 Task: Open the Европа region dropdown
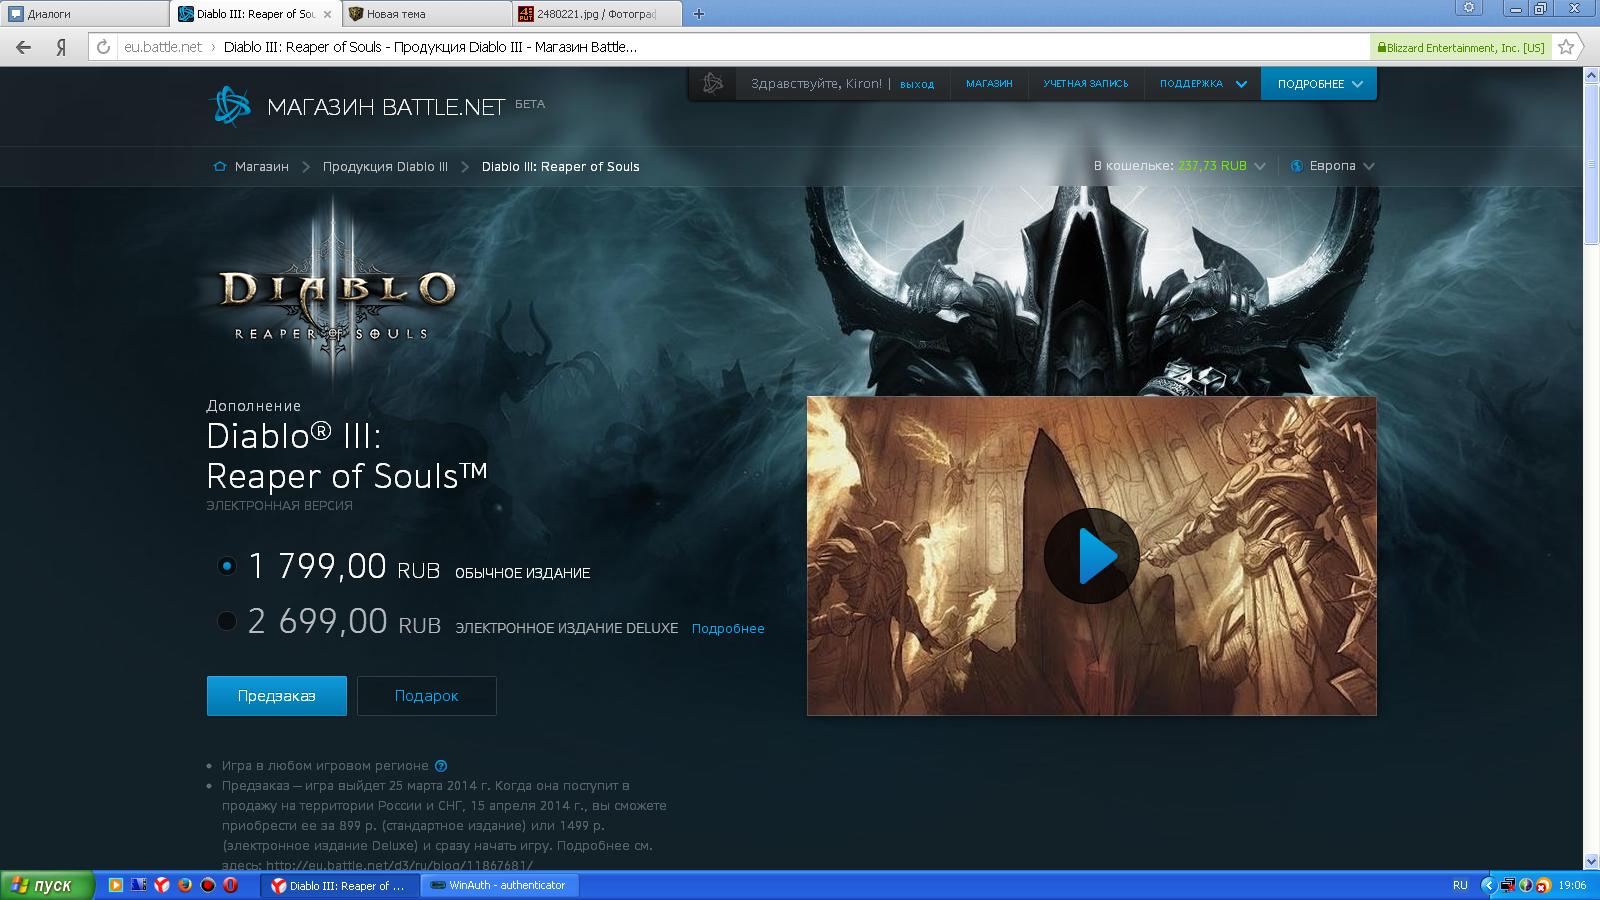click(x=1333, y=166)
